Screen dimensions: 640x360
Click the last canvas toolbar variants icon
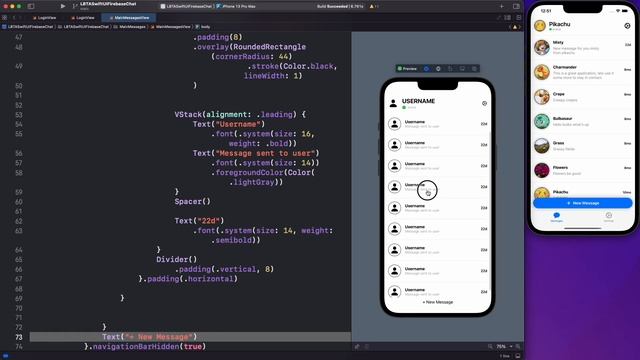coord(474,69)
